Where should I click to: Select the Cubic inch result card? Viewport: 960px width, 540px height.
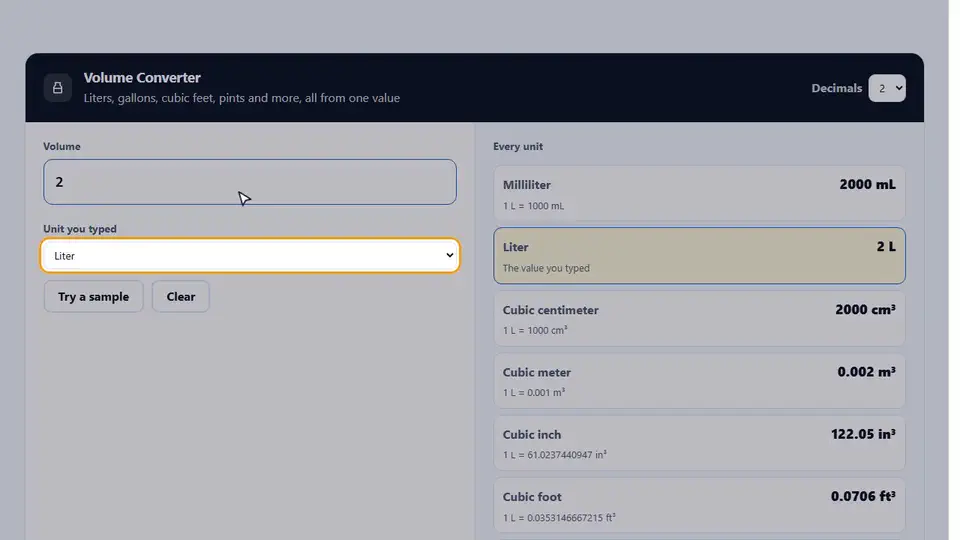coord(699,443)
